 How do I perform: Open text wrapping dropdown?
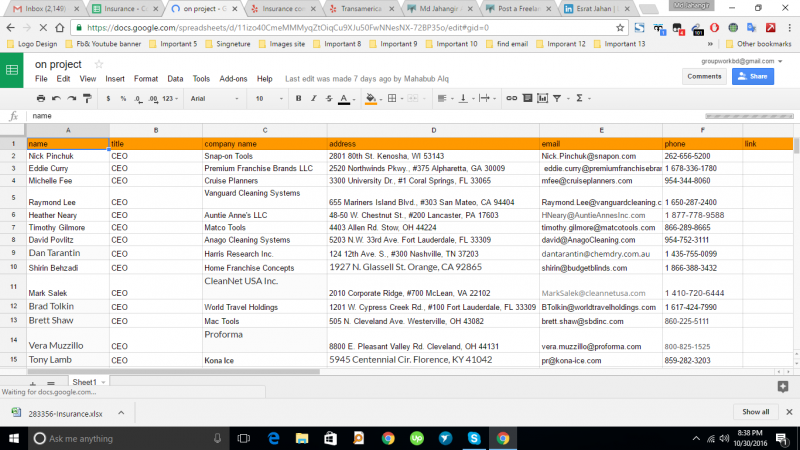click(x=488, y=98)
